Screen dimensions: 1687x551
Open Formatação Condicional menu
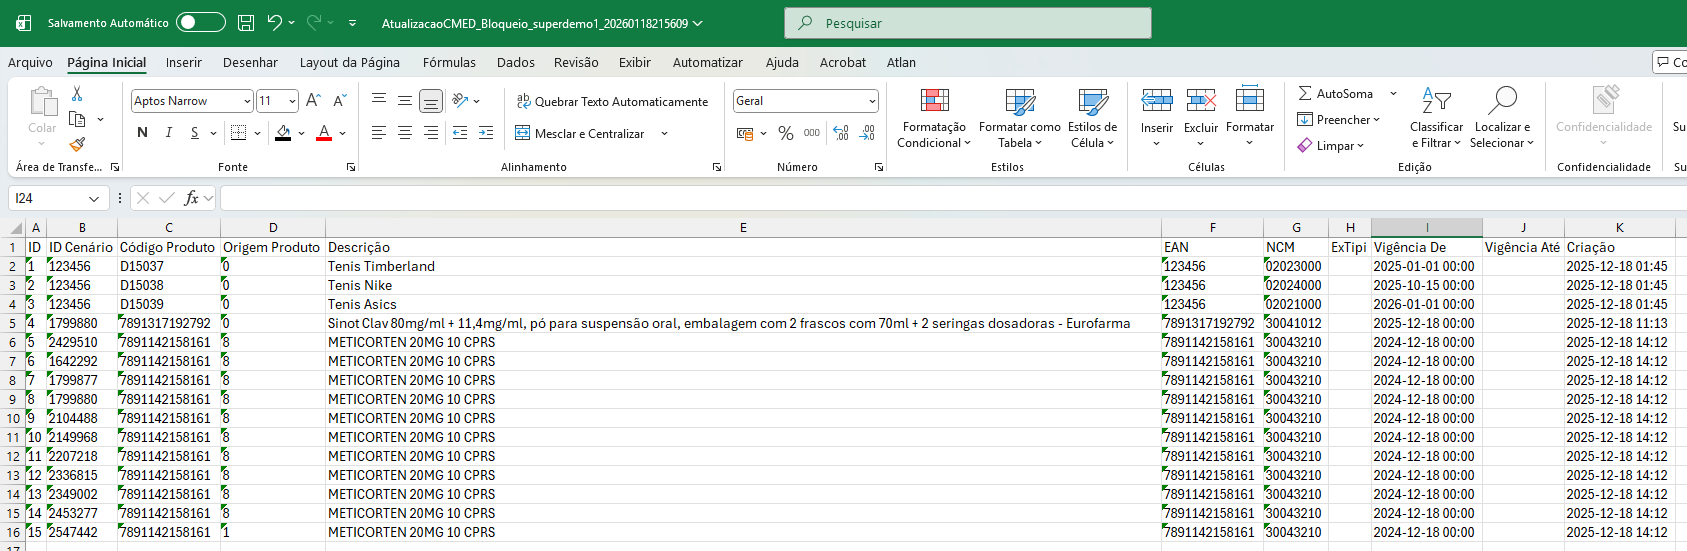click(x=934, y=118)
